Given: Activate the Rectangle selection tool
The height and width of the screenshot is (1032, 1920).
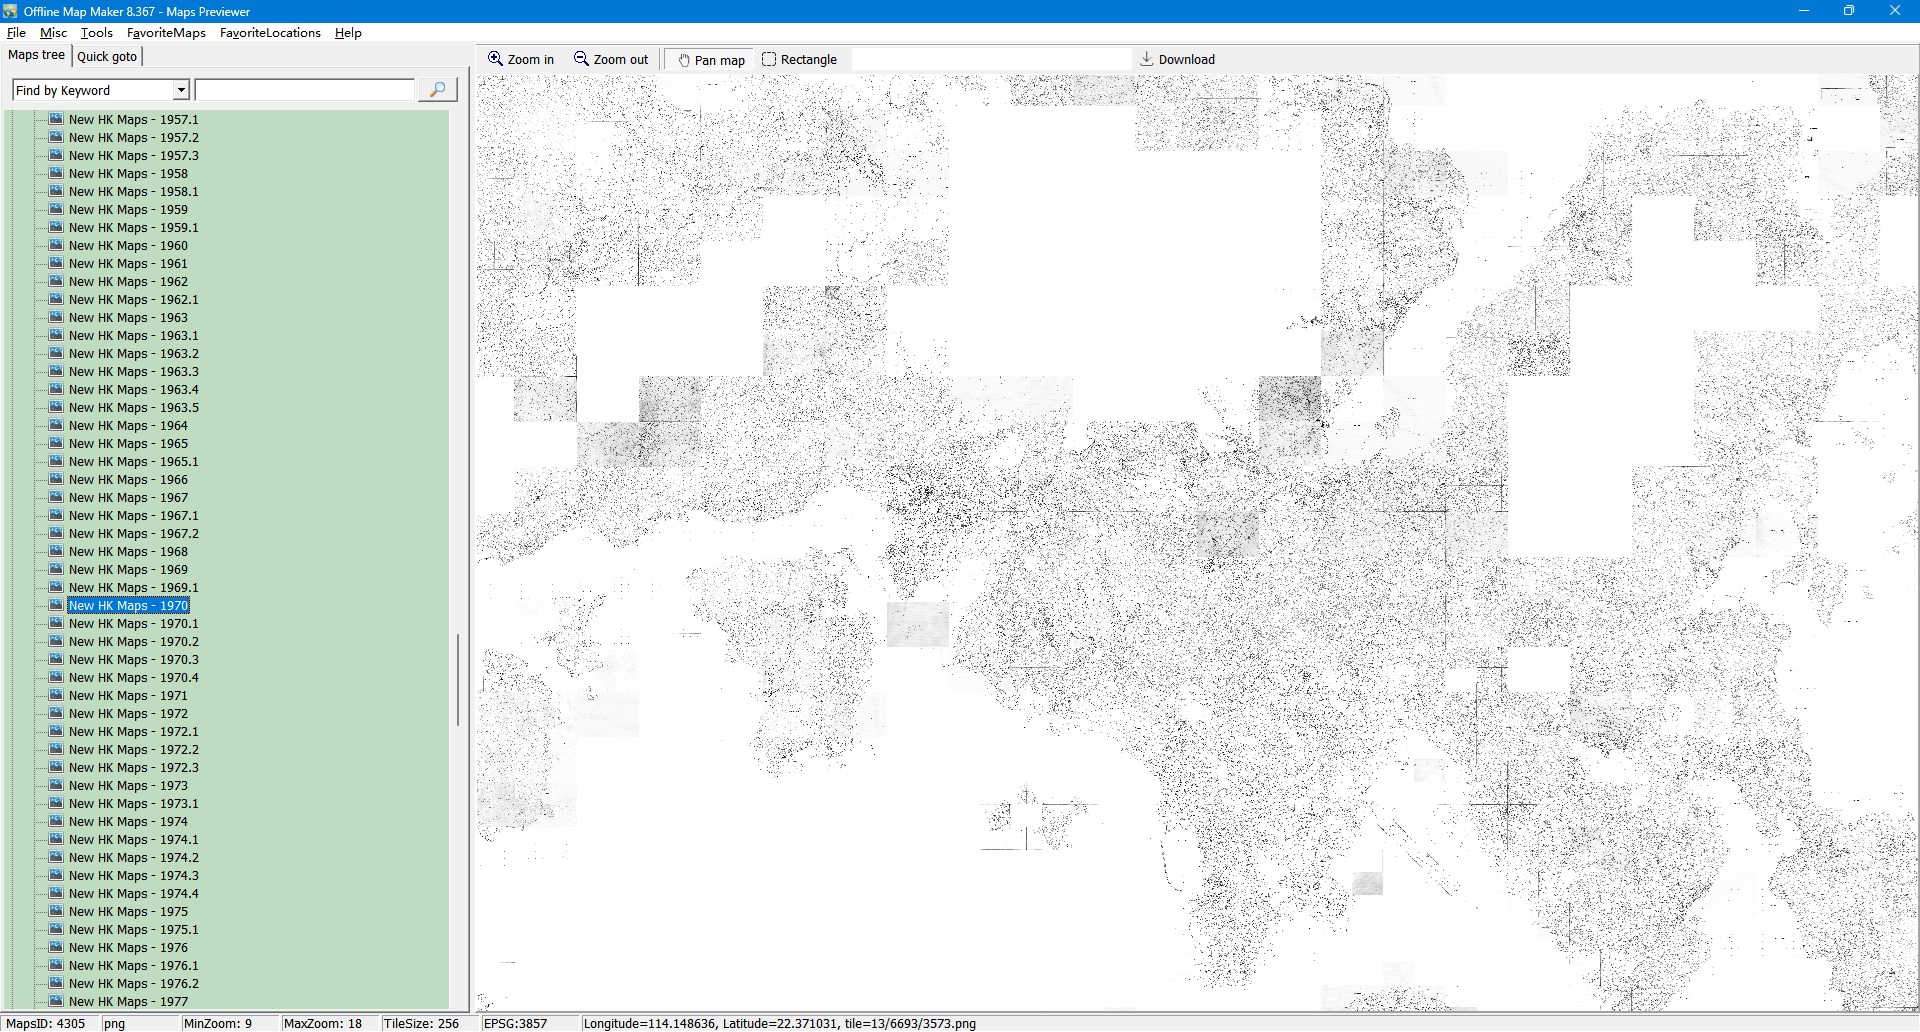Looking at the screenshot, I should (769, 59).
